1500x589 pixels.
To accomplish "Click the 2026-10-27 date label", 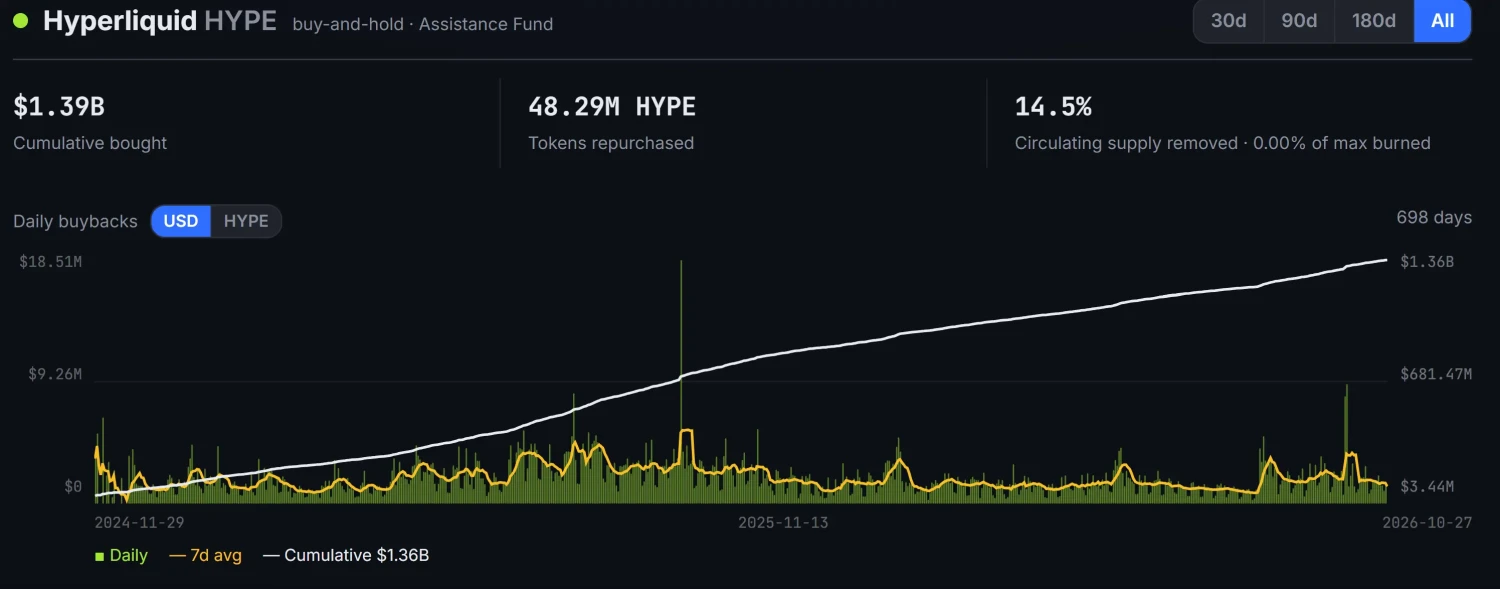I will (1427, 522).
